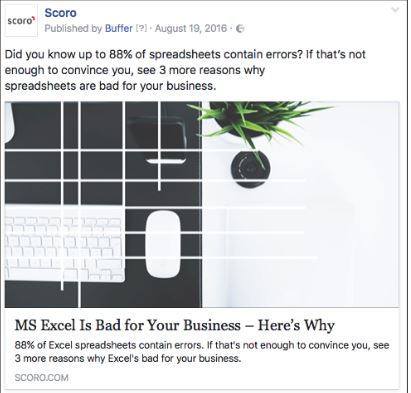Screen dimensions: 411x393
Task: Click the white keyboard in preview image
Action: pyautogui.click(x=65, y=244)
